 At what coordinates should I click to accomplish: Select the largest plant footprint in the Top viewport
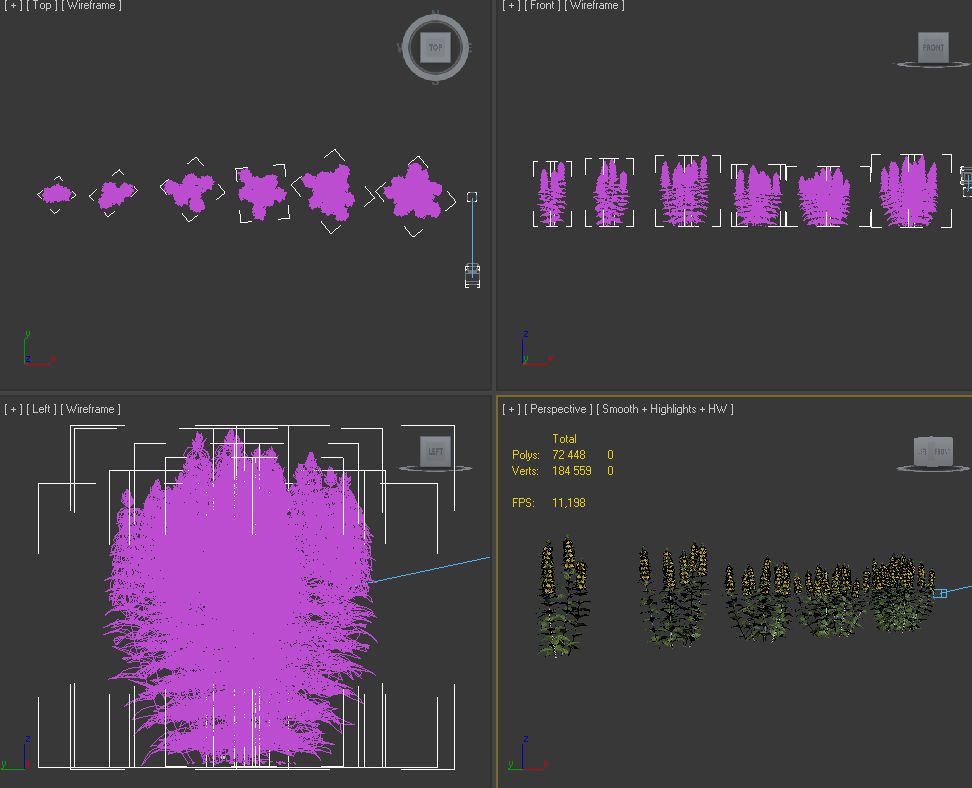coord(413,192)
